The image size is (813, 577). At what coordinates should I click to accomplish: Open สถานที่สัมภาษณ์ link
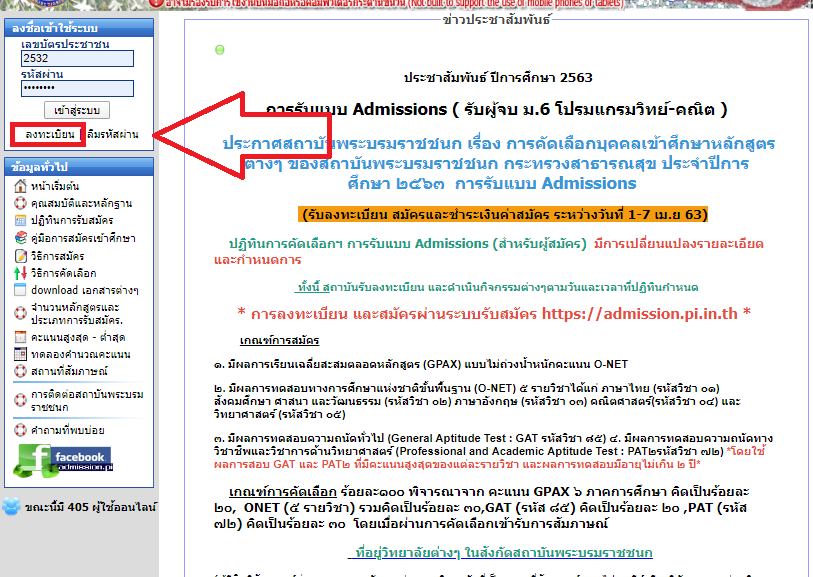(x=69, y=371)
